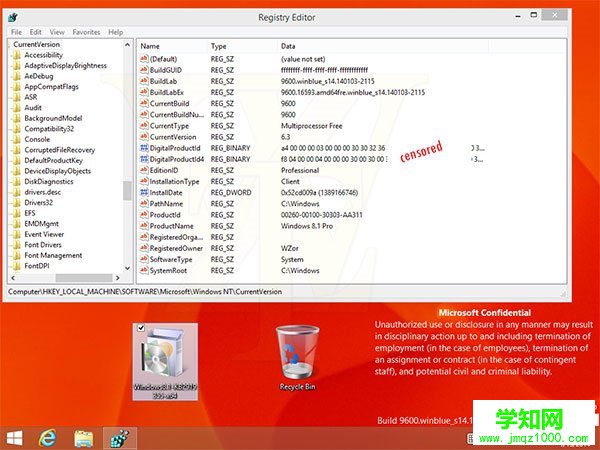
Task: Click the AeDebug folder icon
Action: click(16, 76)
